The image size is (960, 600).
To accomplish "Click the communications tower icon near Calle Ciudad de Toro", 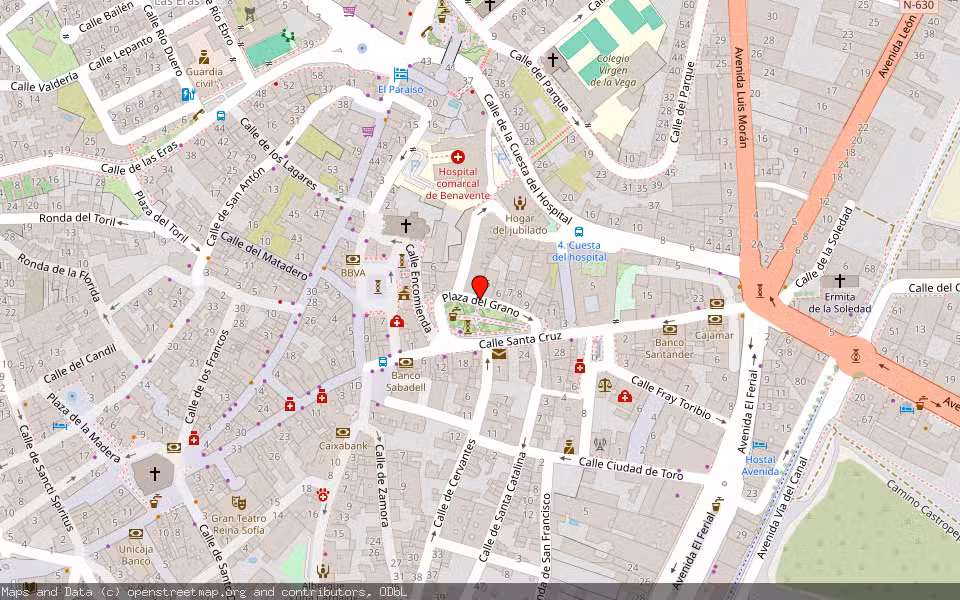I will pos(600,444).
